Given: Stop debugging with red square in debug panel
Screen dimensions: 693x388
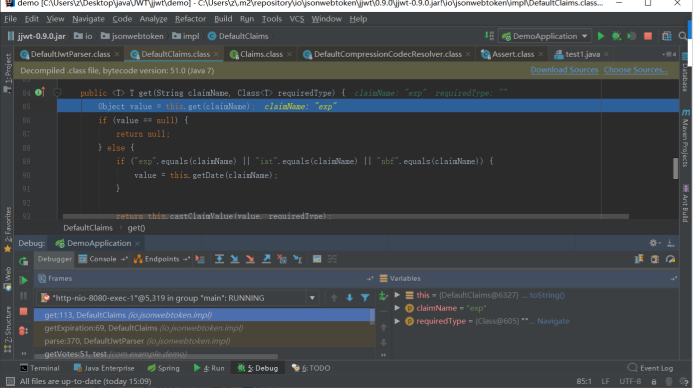Looking at the screenshot, I should tap(24, 312).
